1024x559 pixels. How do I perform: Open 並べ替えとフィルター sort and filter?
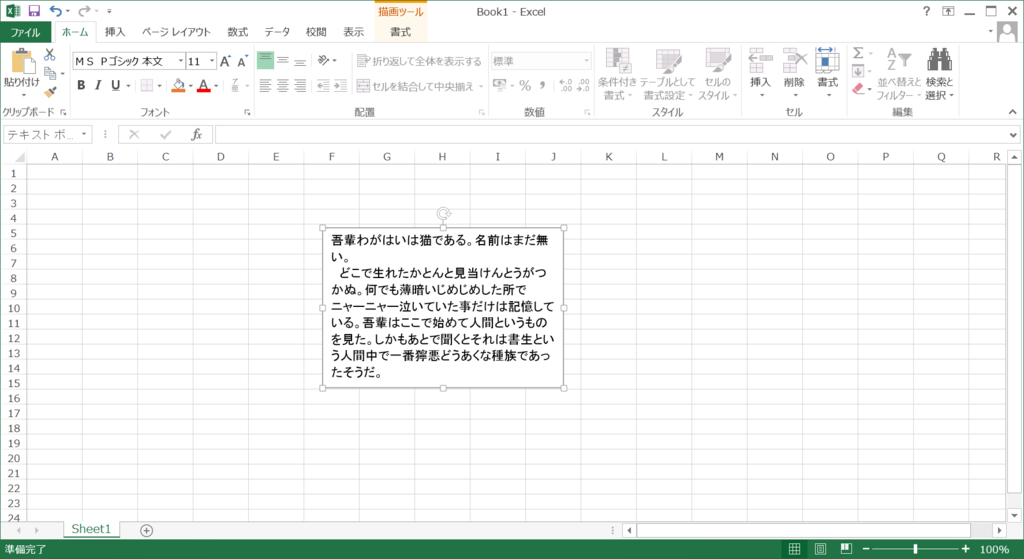click(899, 74)
